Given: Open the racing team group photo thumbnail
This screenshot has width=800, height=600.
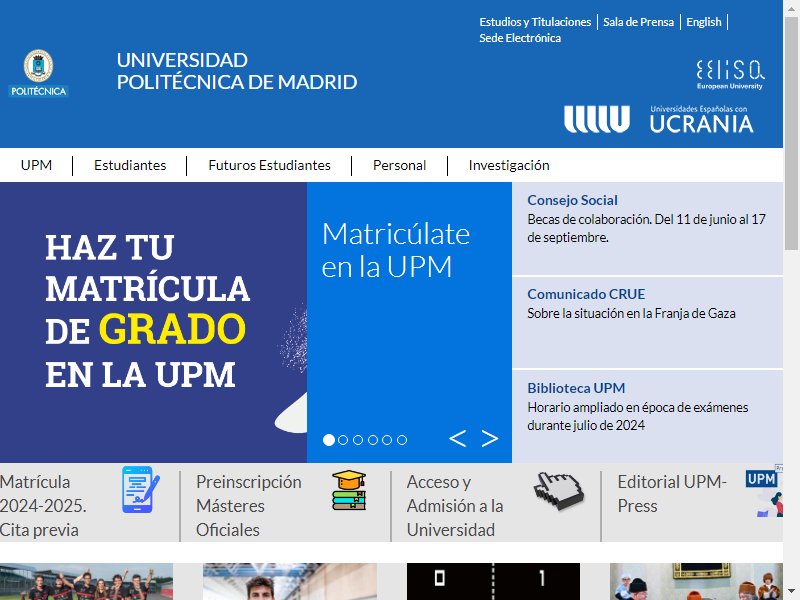Looking at the screenshot, I should [86, 582].
